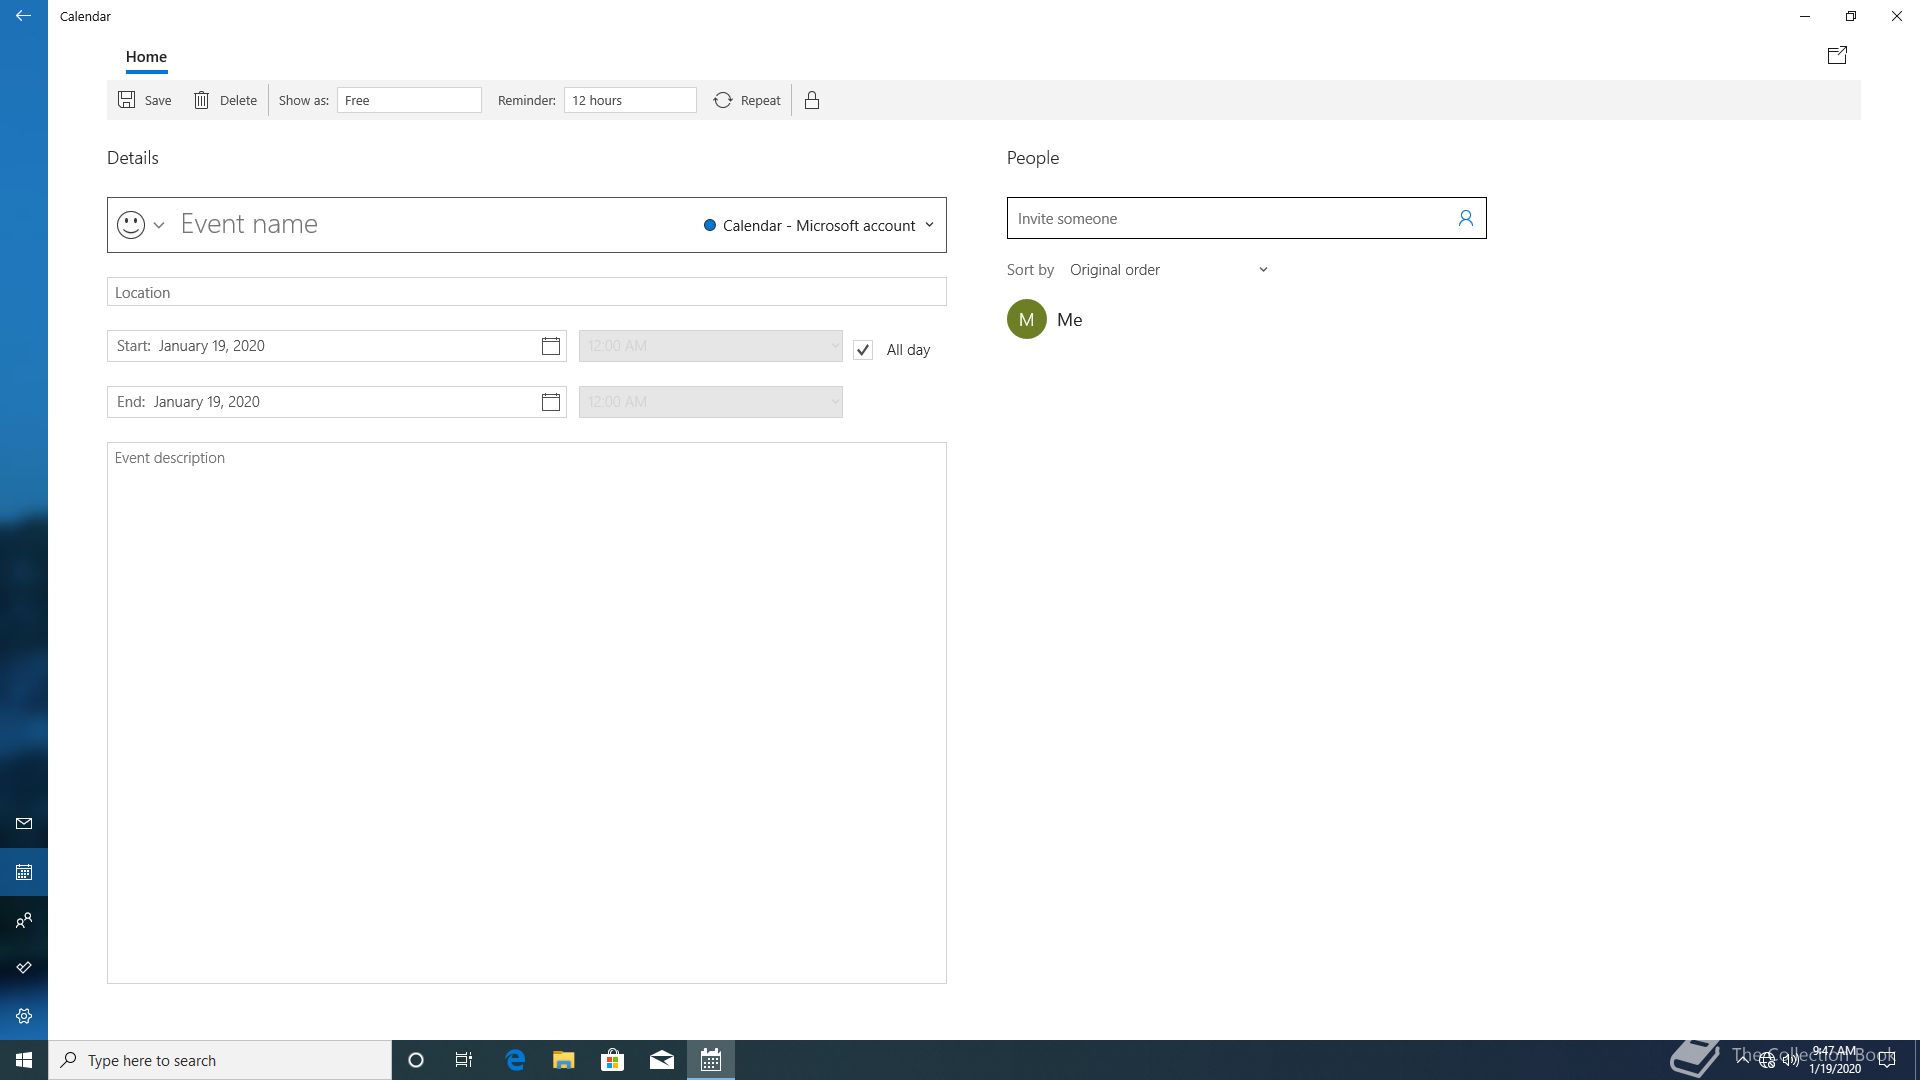
Task: Click the Event description text area
Action: click(x=527, y=713)
